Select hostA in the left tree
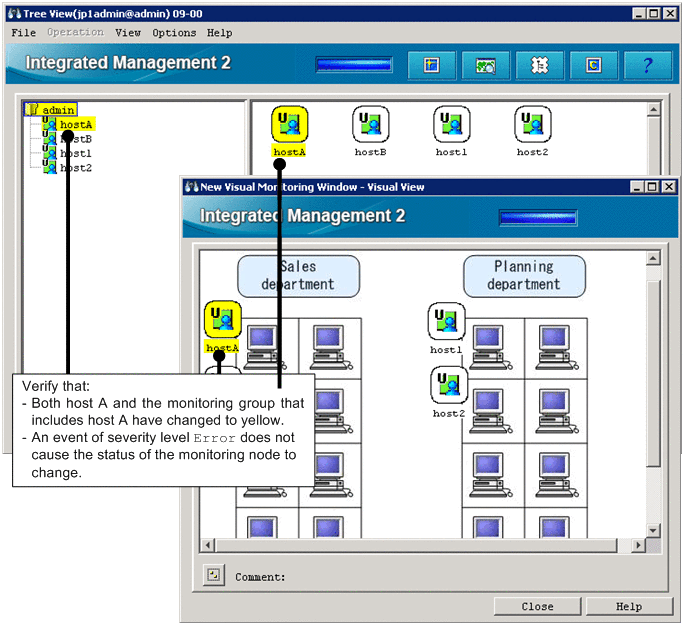This screenshot has height=627, width=685. tap(69, 125)
